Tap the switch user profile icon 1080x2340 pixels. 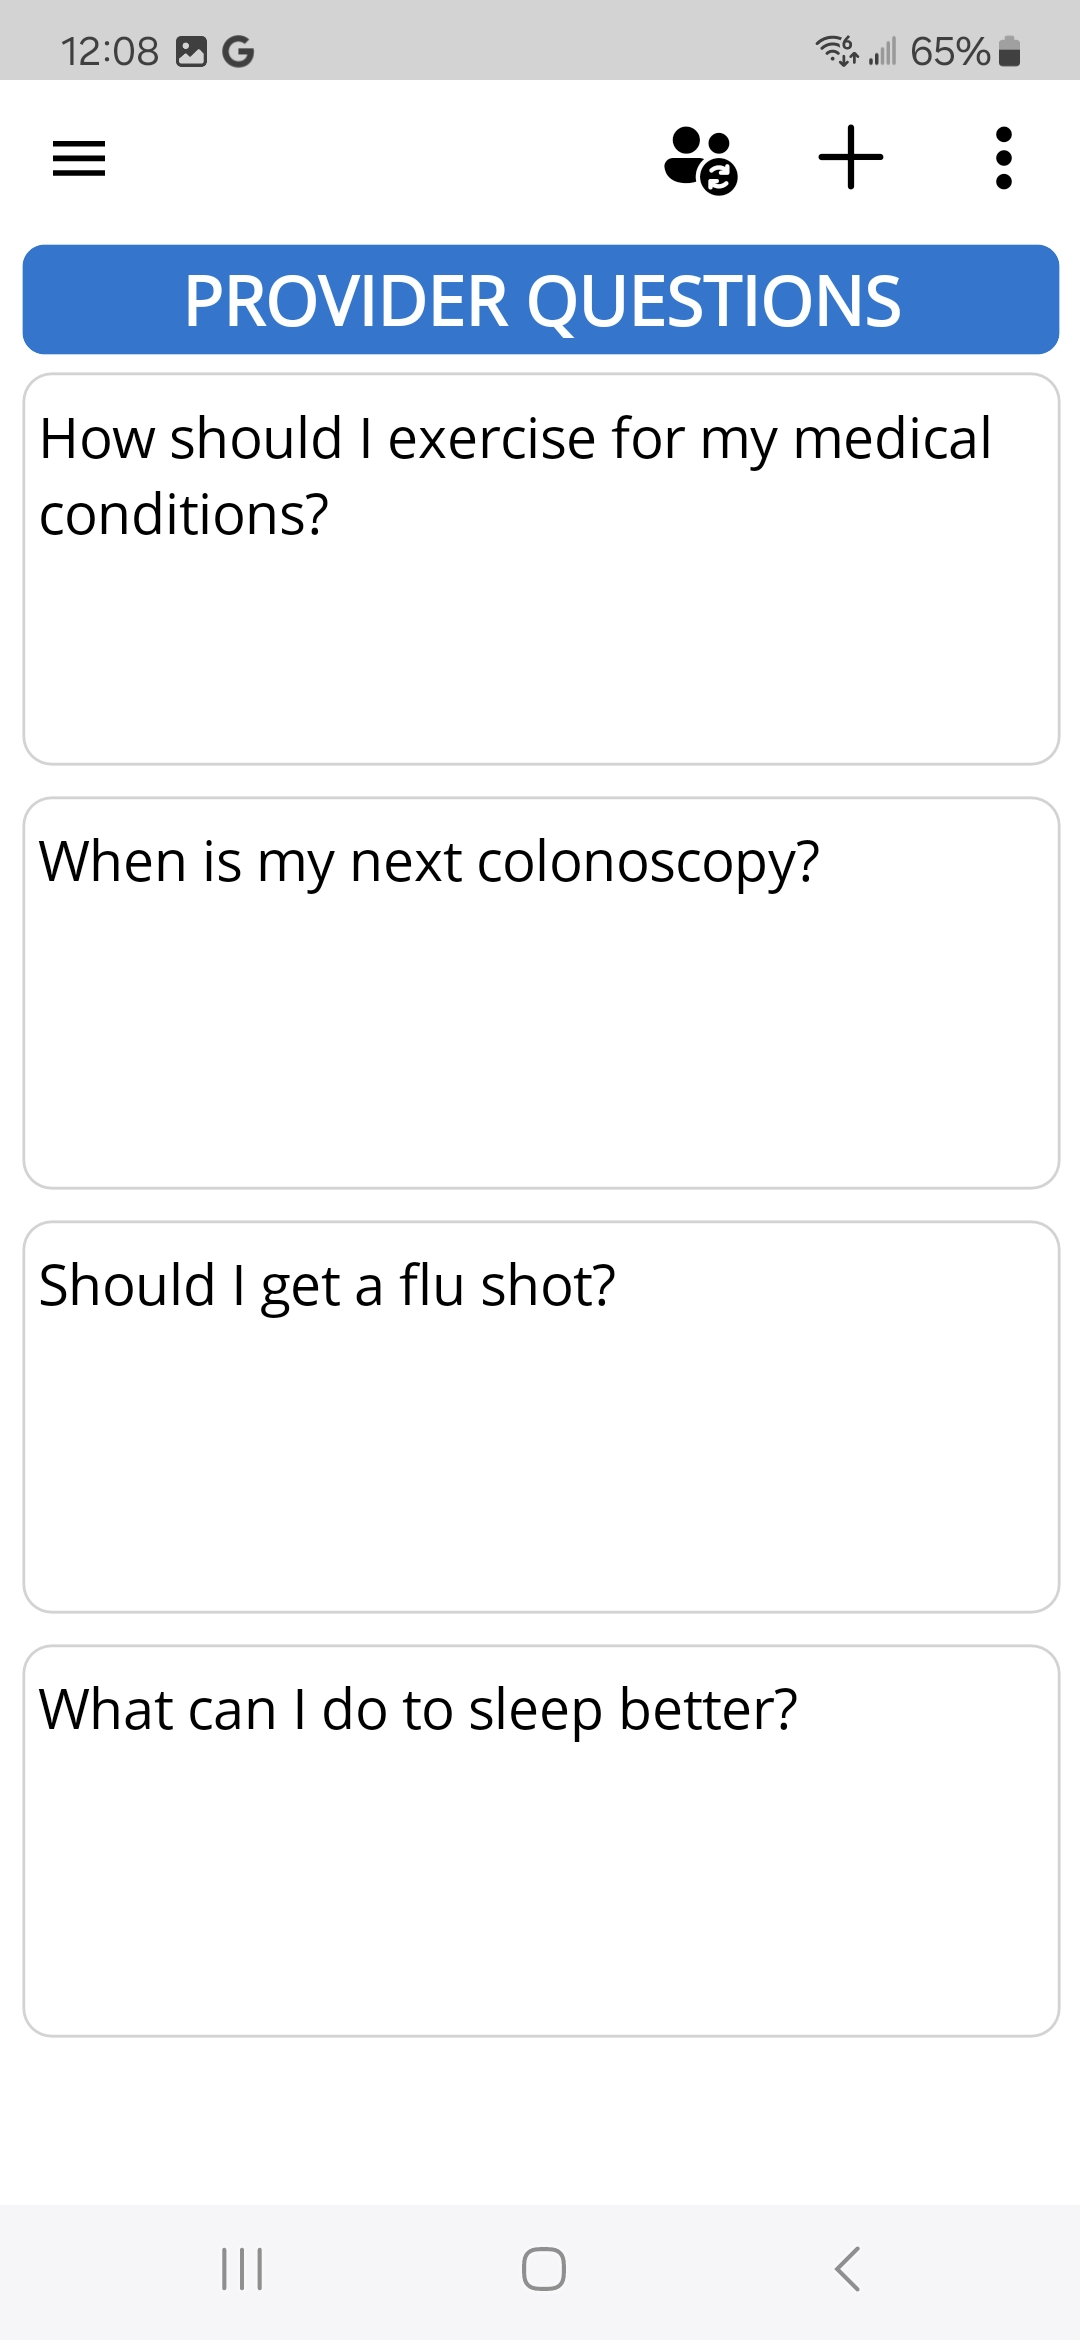[700, 159]
